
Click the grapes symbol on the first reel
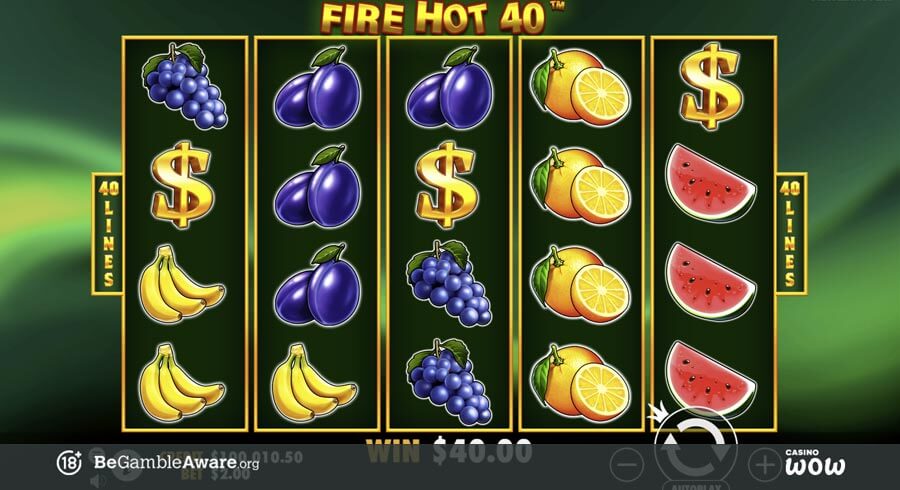(x=184, y=86)
